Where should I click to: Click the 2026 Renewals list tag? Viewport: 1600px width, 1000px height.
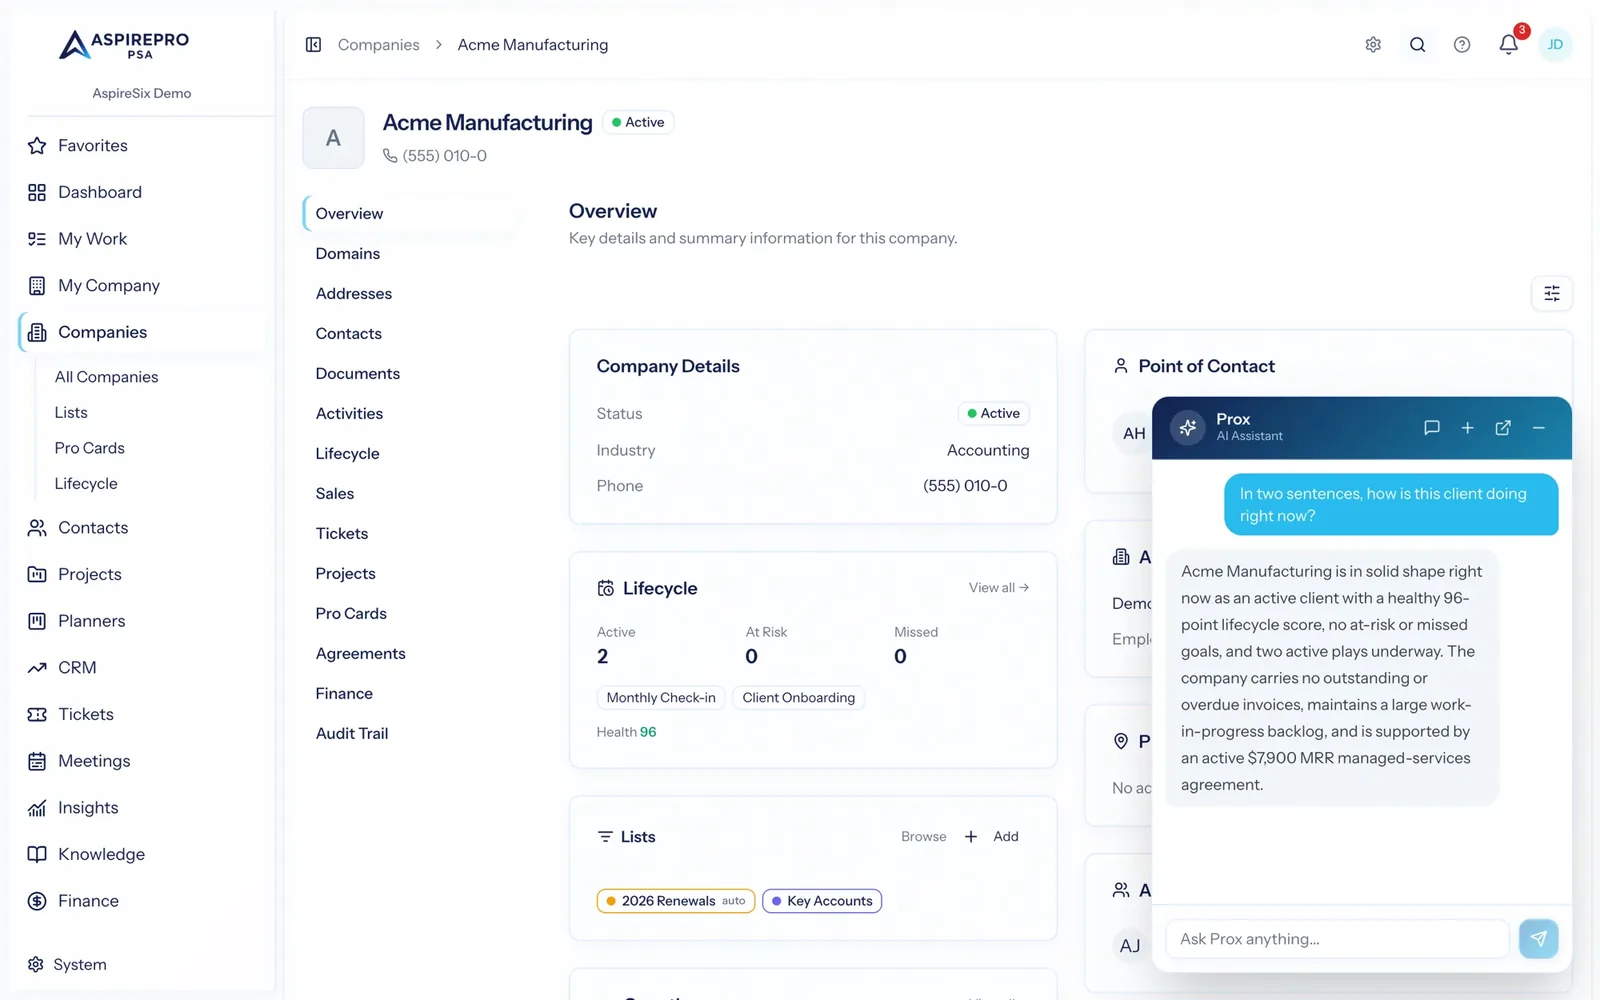676,901
